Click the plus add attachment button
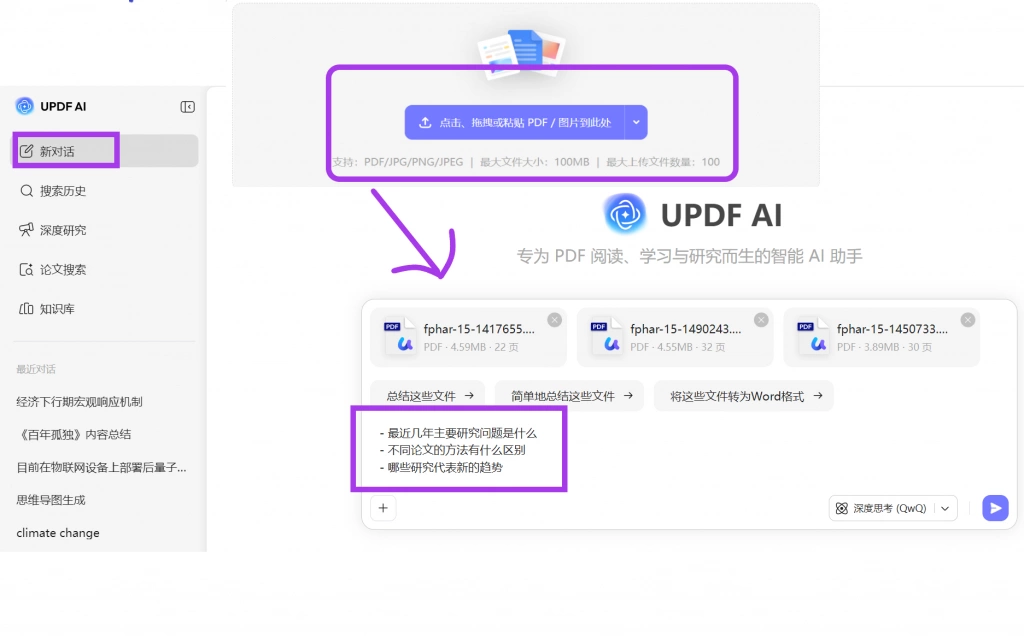This screenshot has width=1024, height=637. click(x=383, y=508)
